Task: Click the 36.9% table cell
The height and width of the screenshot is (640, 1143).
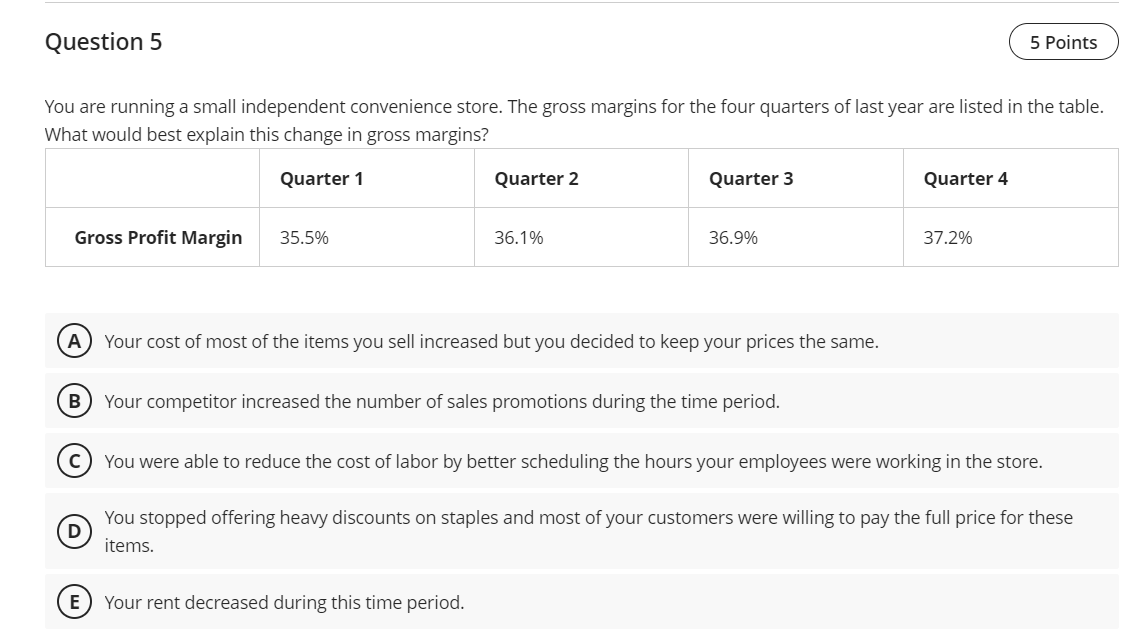Action: click(733, 238)
